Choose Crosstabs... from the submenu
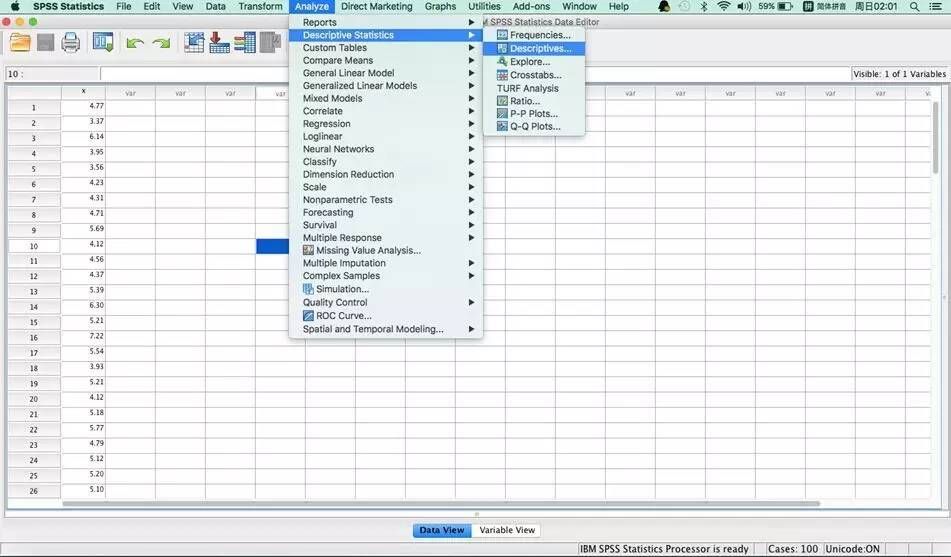 [x=534, y=75]
